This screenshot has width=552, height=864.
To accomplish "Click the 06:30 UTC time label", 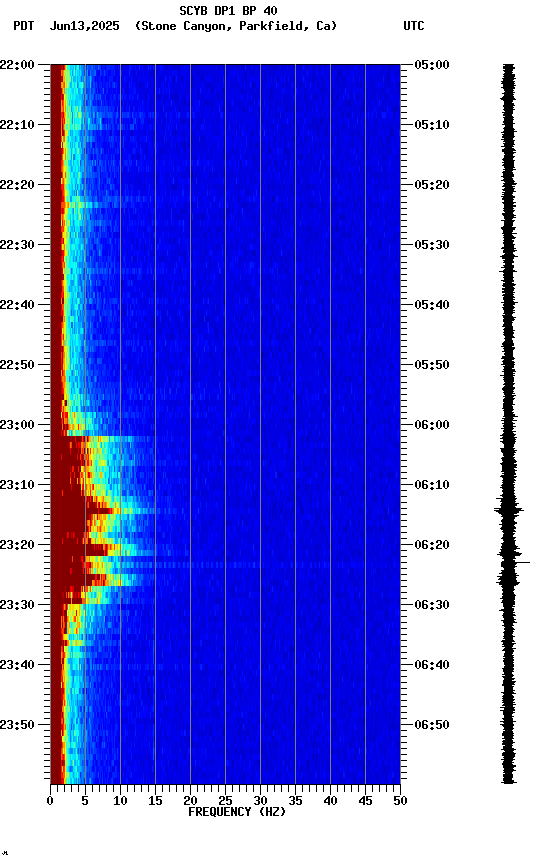I will click(x=432, y=605).
